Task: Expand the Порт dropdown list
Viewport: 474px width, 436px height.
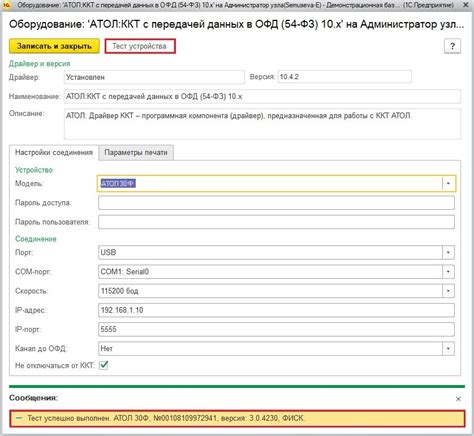Action: pyautogui.click(x=448, y=252)
